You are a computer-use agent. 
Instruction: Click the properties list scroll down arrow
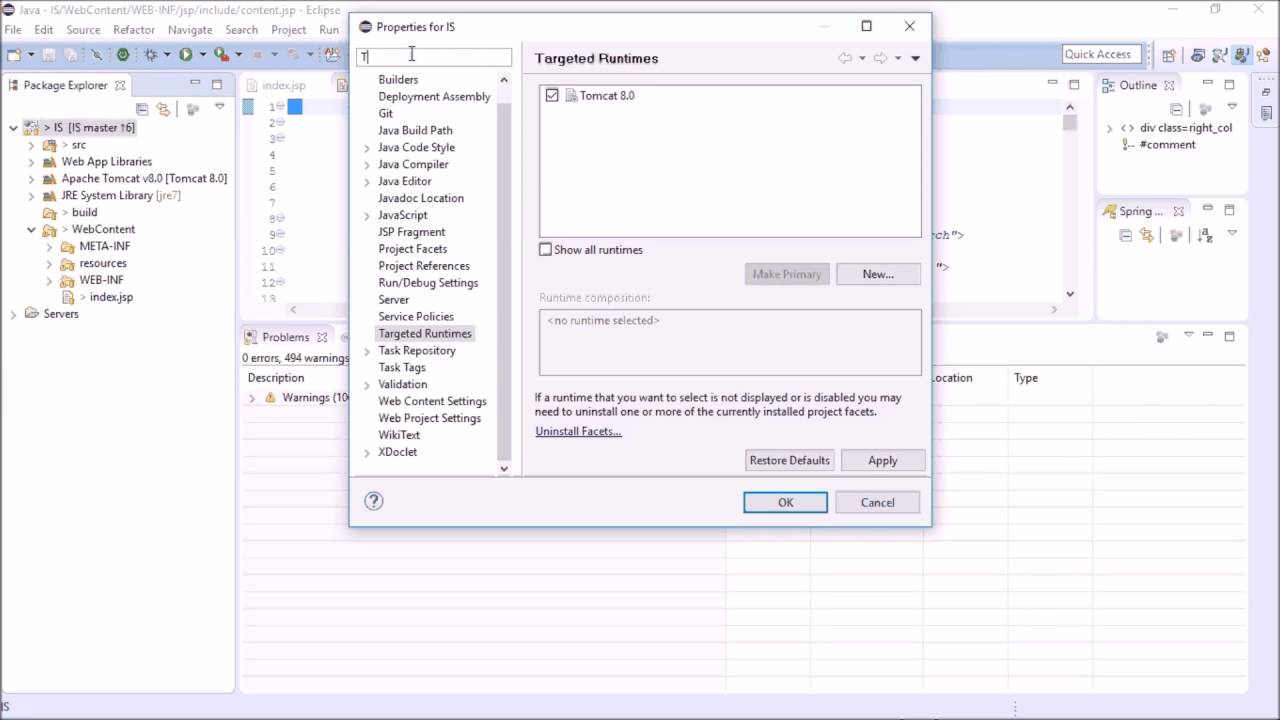(x=504, y=468)
